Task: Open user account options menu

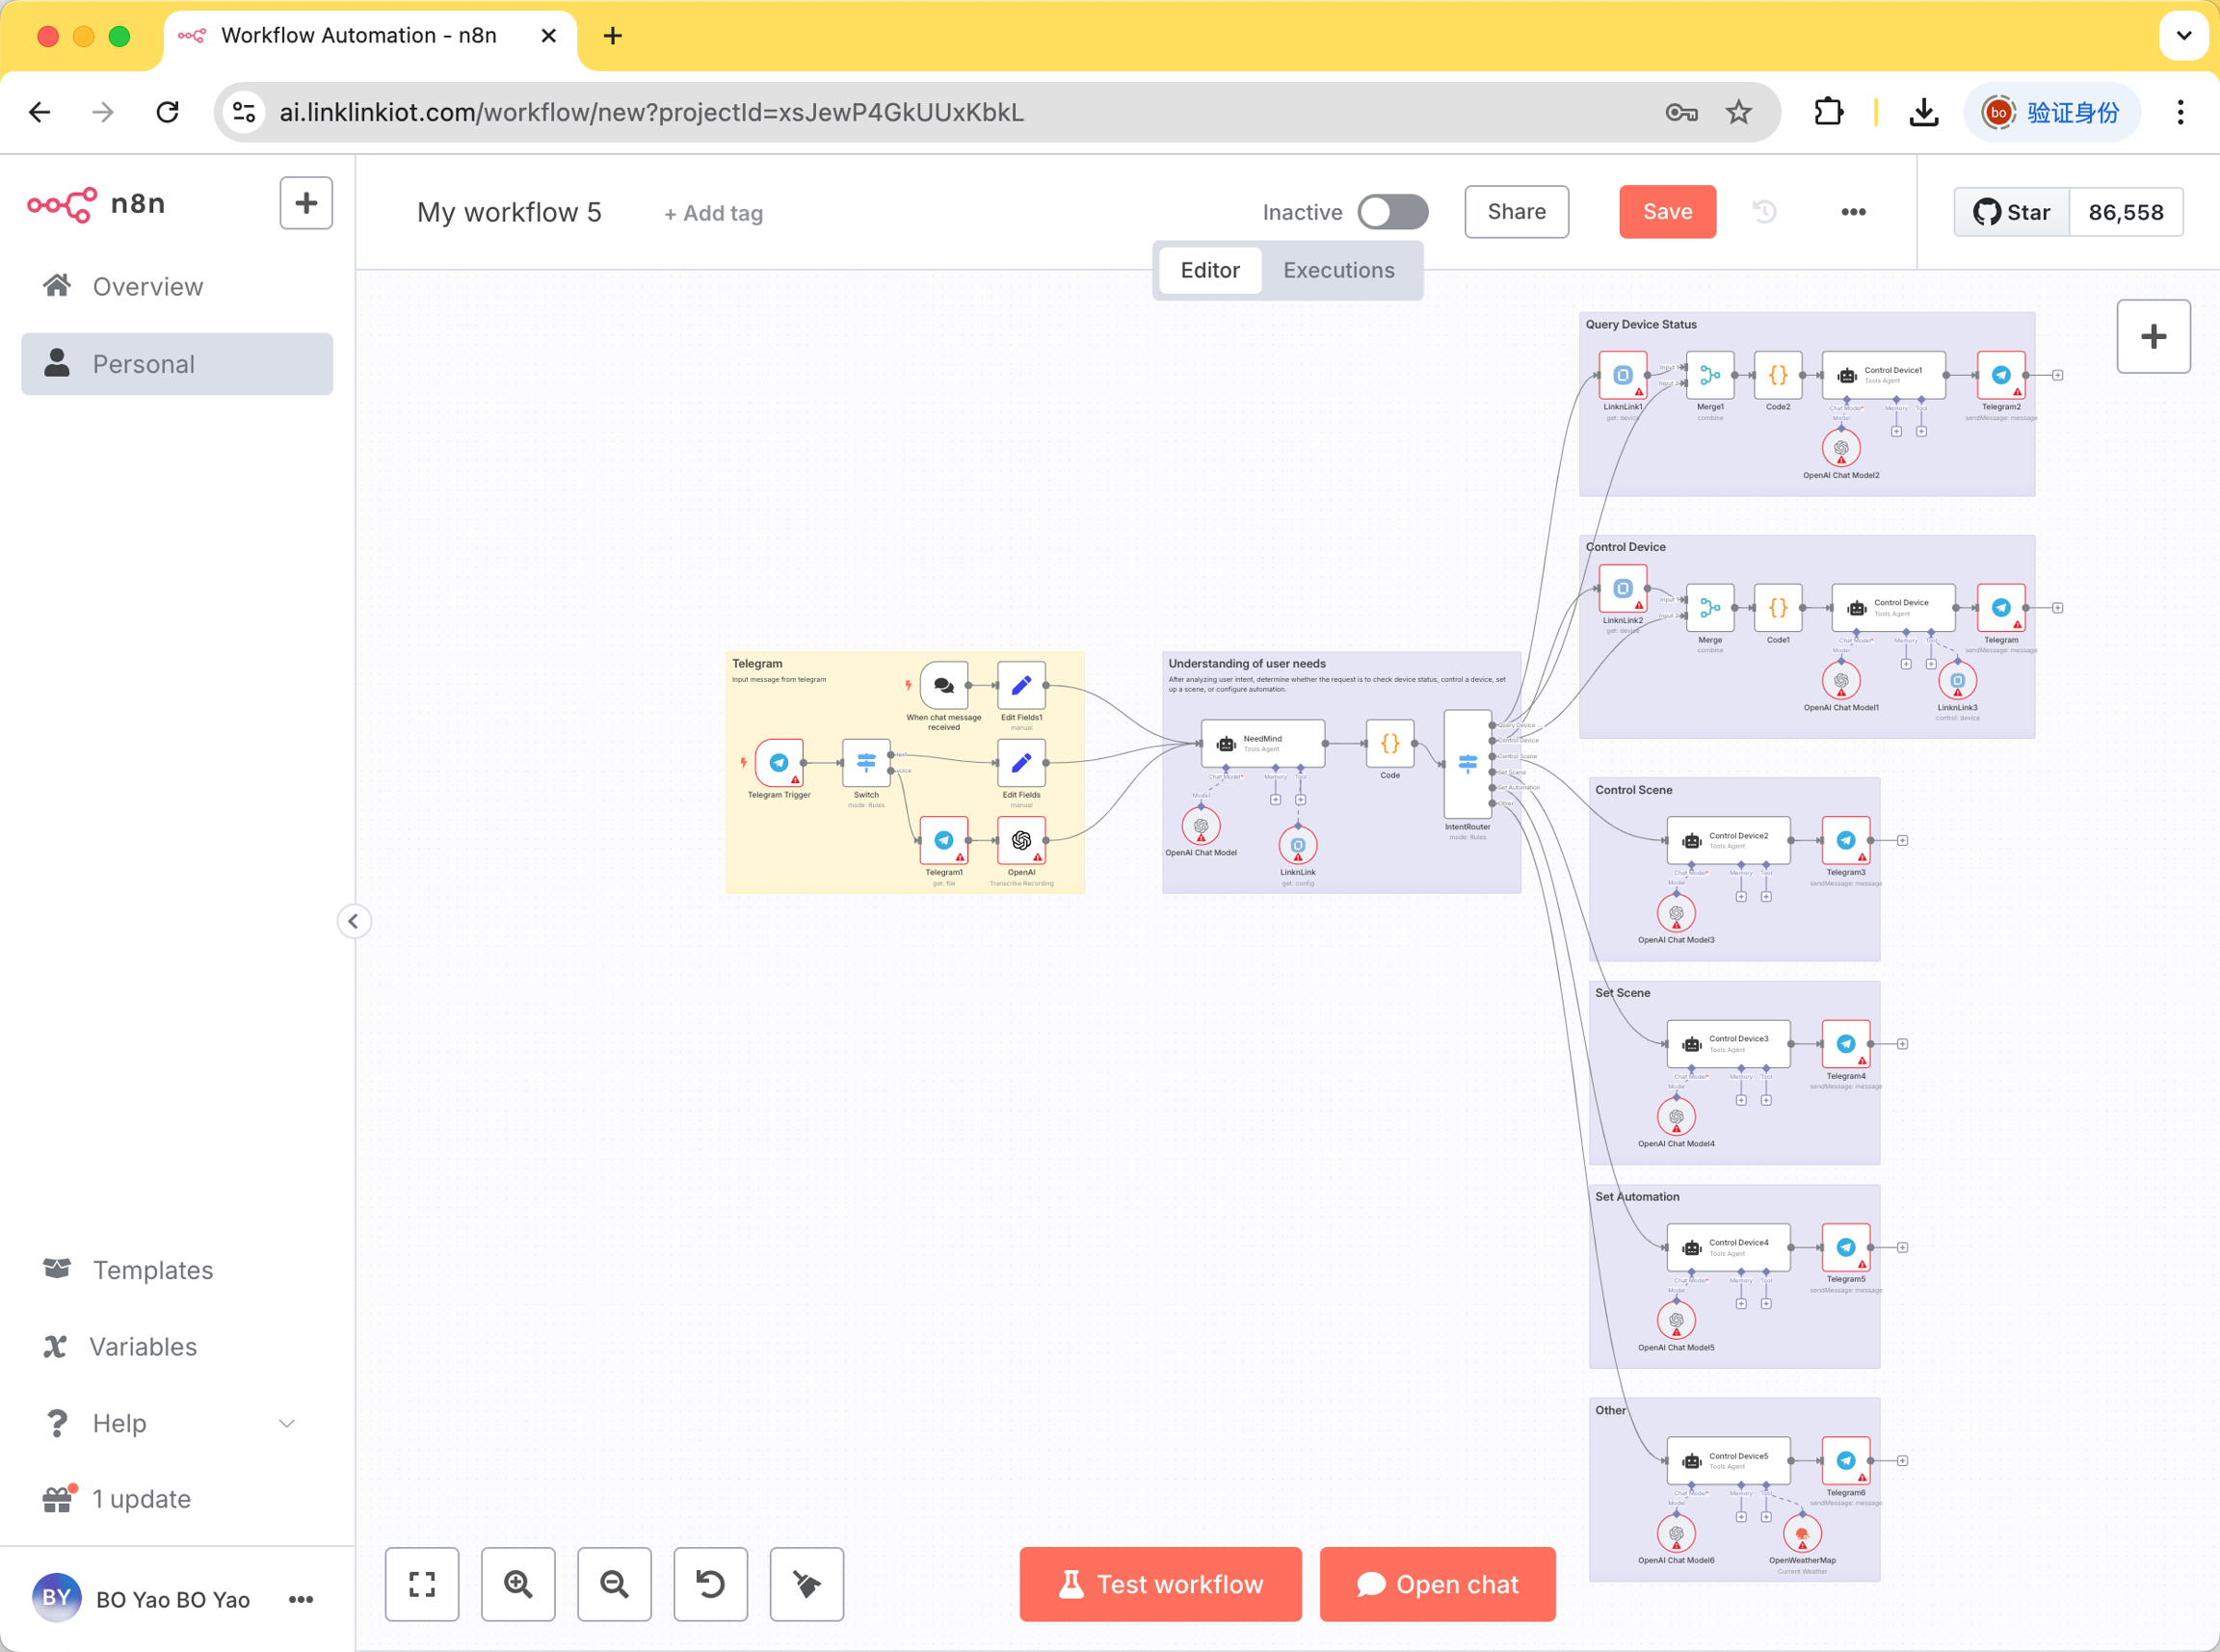Action: pyautogui.click(x=301, y=1599)
